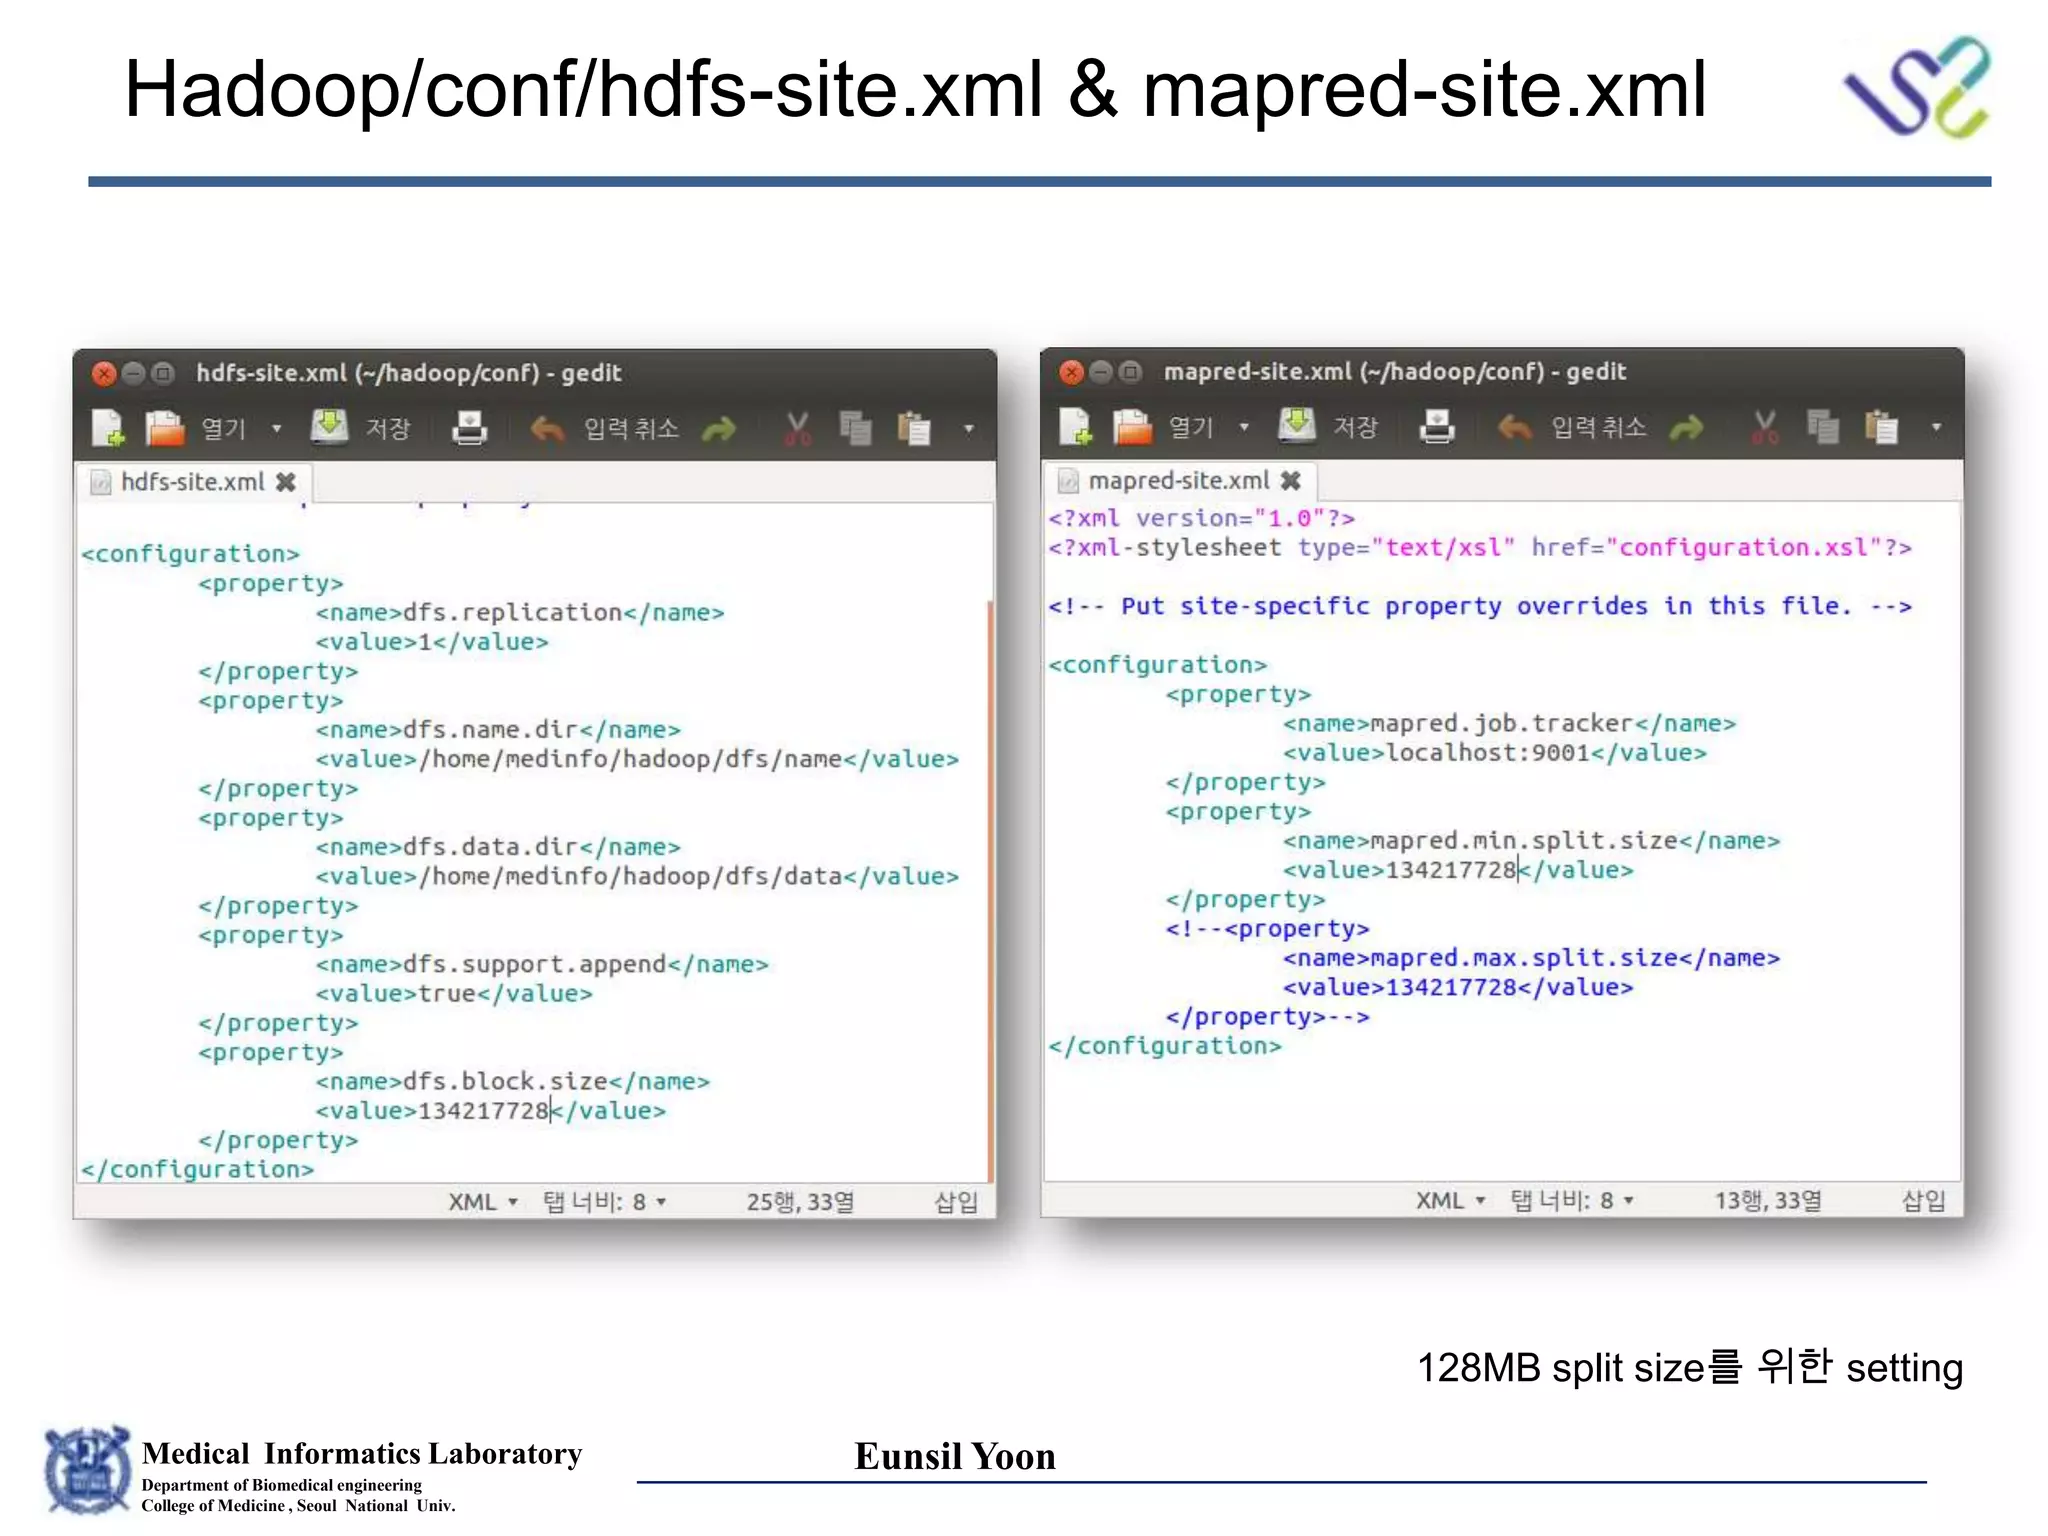Viewport: 2048px width, 1536px height.
Task: Click Print icon in mapred-site.xml gedit window
Action: pyautogui.click(x=1437, y=427)
